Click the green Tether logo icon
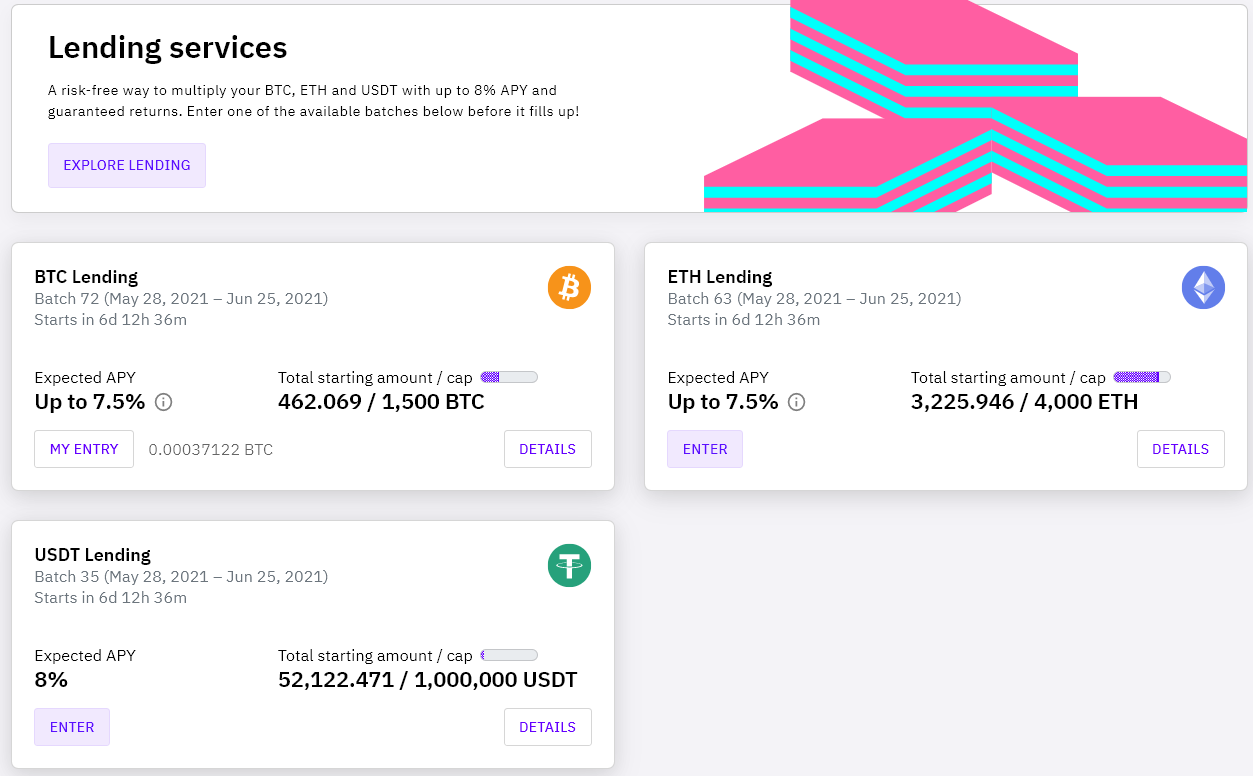 coord(569,566)
